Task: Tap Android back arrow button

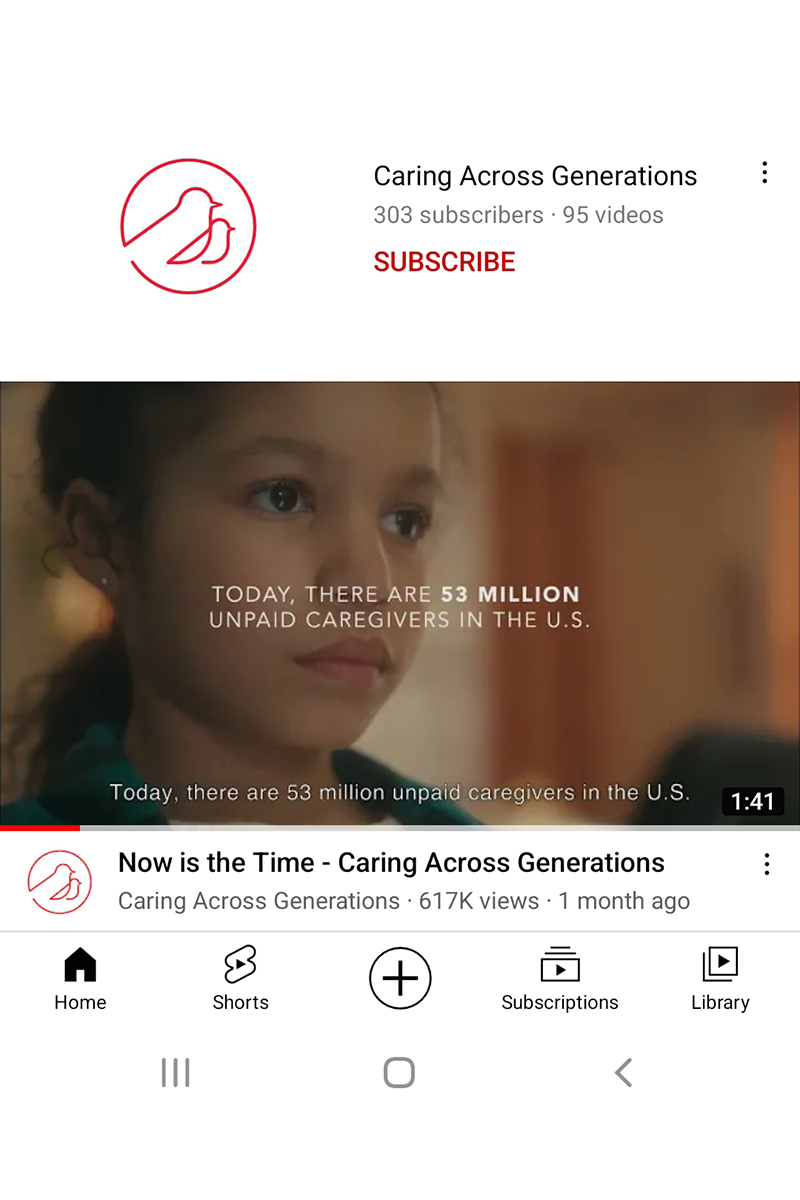Action: point(623,1073)
